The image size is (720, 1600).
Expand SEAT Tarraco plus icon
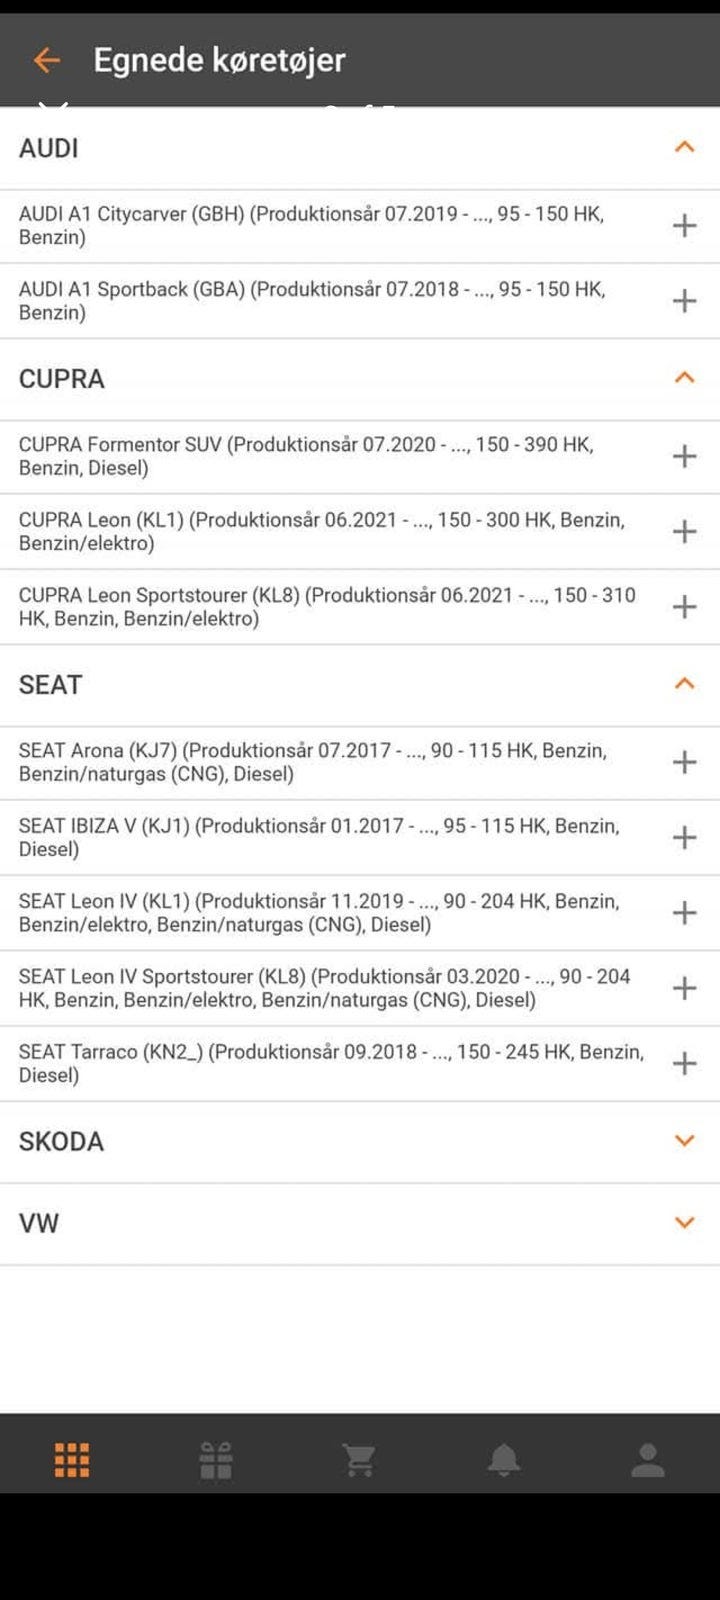(x=684, y=1063)
